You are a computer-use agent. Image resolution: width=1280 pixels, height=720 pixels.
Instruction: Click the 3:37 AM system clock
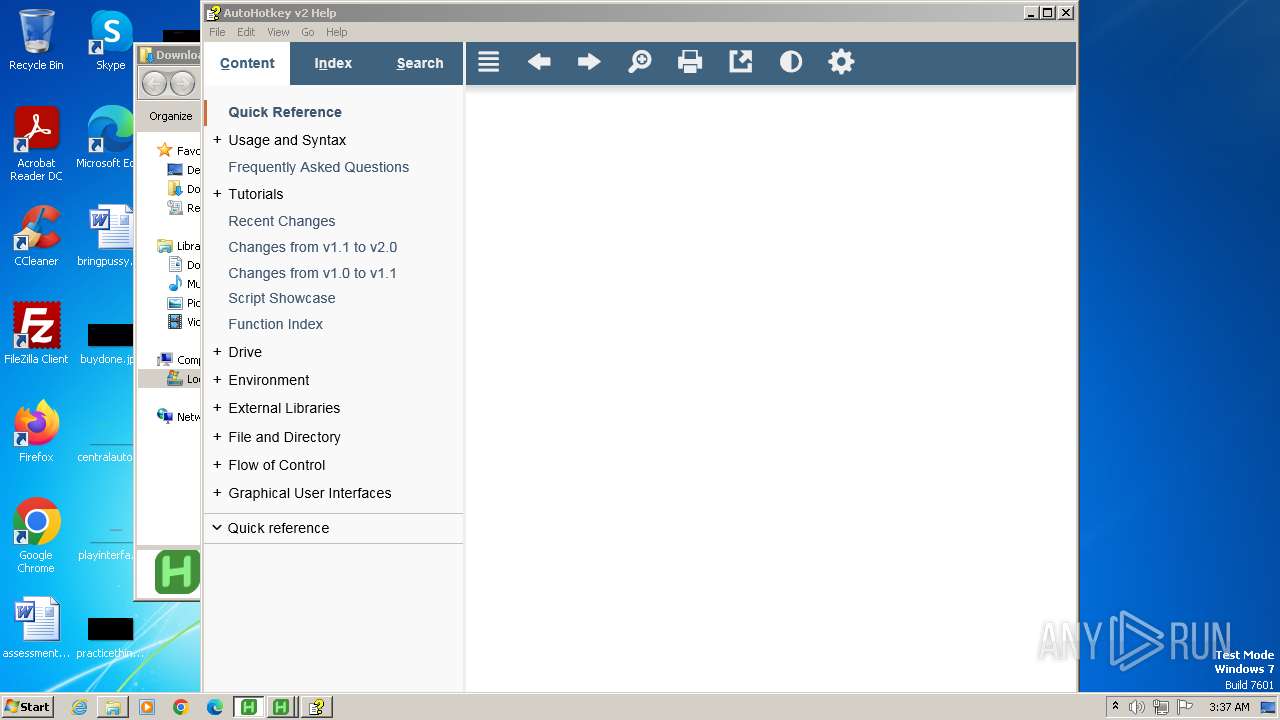[x=1229, y=707]
